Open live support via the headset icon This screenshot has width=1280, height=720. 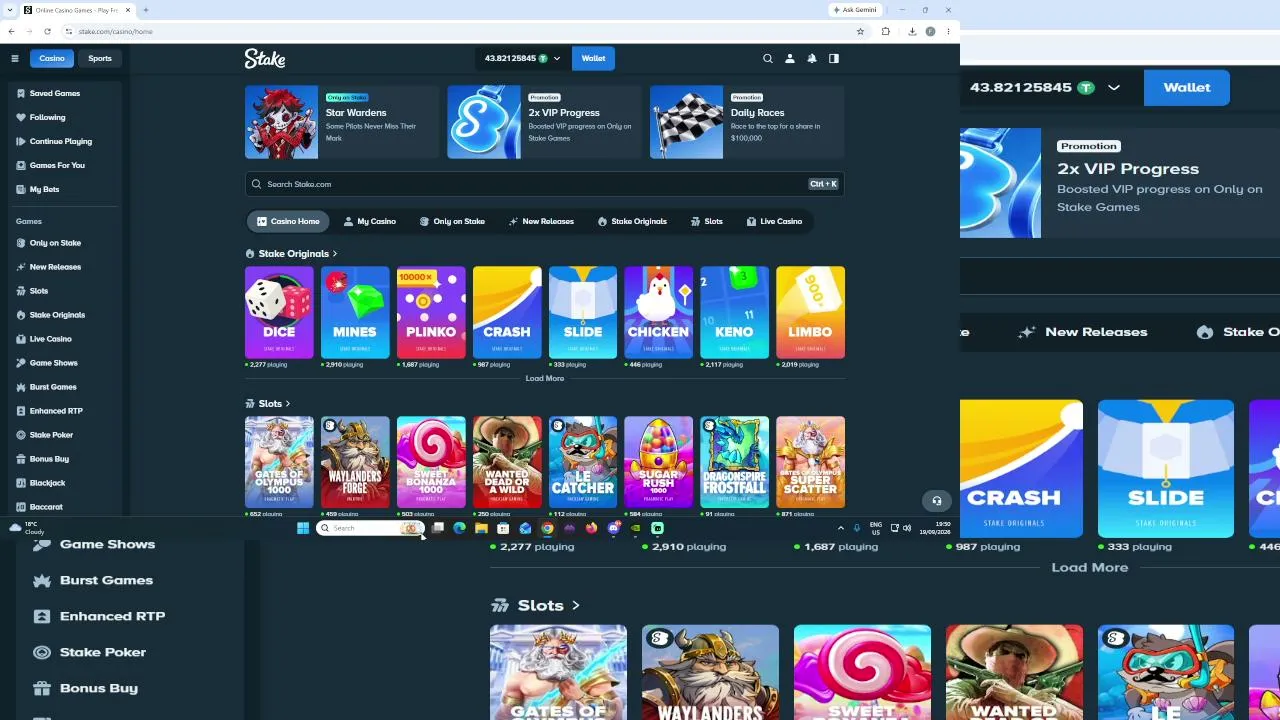point(937,501)
